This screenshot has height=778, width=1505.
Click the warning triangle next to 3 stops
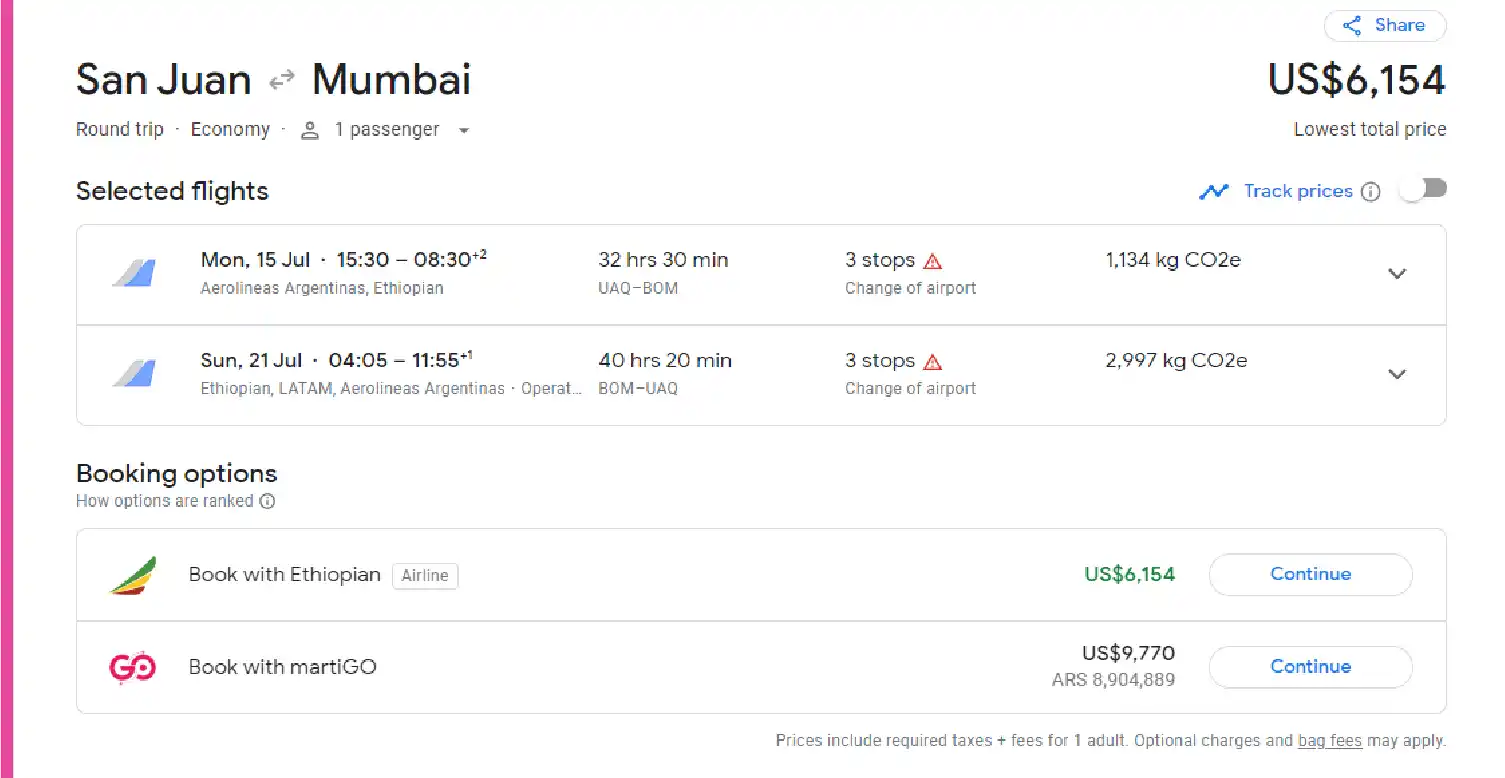(933, 259)
